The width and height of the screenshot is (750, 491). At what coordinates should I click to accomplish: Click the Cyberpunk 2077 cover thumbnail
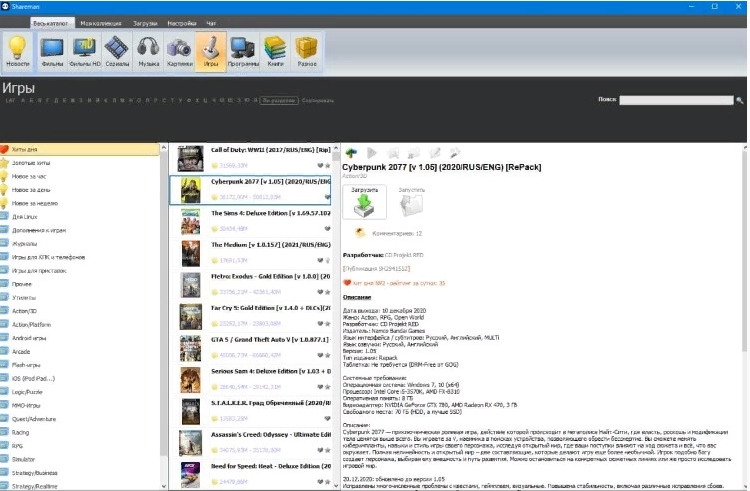pyautogui.click(x=190, y=190)
